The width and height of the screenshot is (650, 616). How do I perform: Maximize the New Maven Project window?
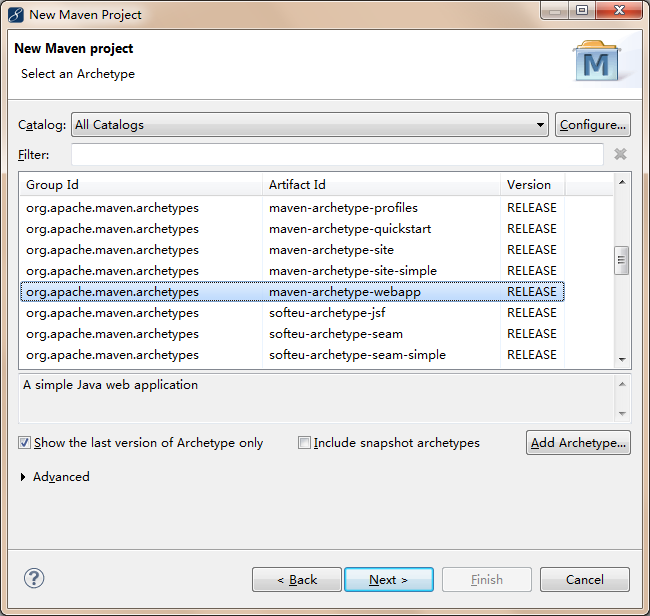click(x=582, y=10)
